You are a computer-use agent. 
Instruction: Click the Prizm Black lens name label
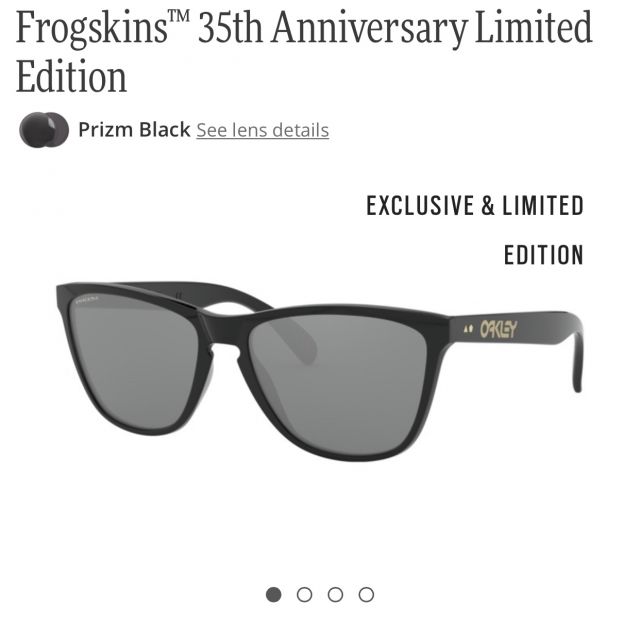point(134,130)
